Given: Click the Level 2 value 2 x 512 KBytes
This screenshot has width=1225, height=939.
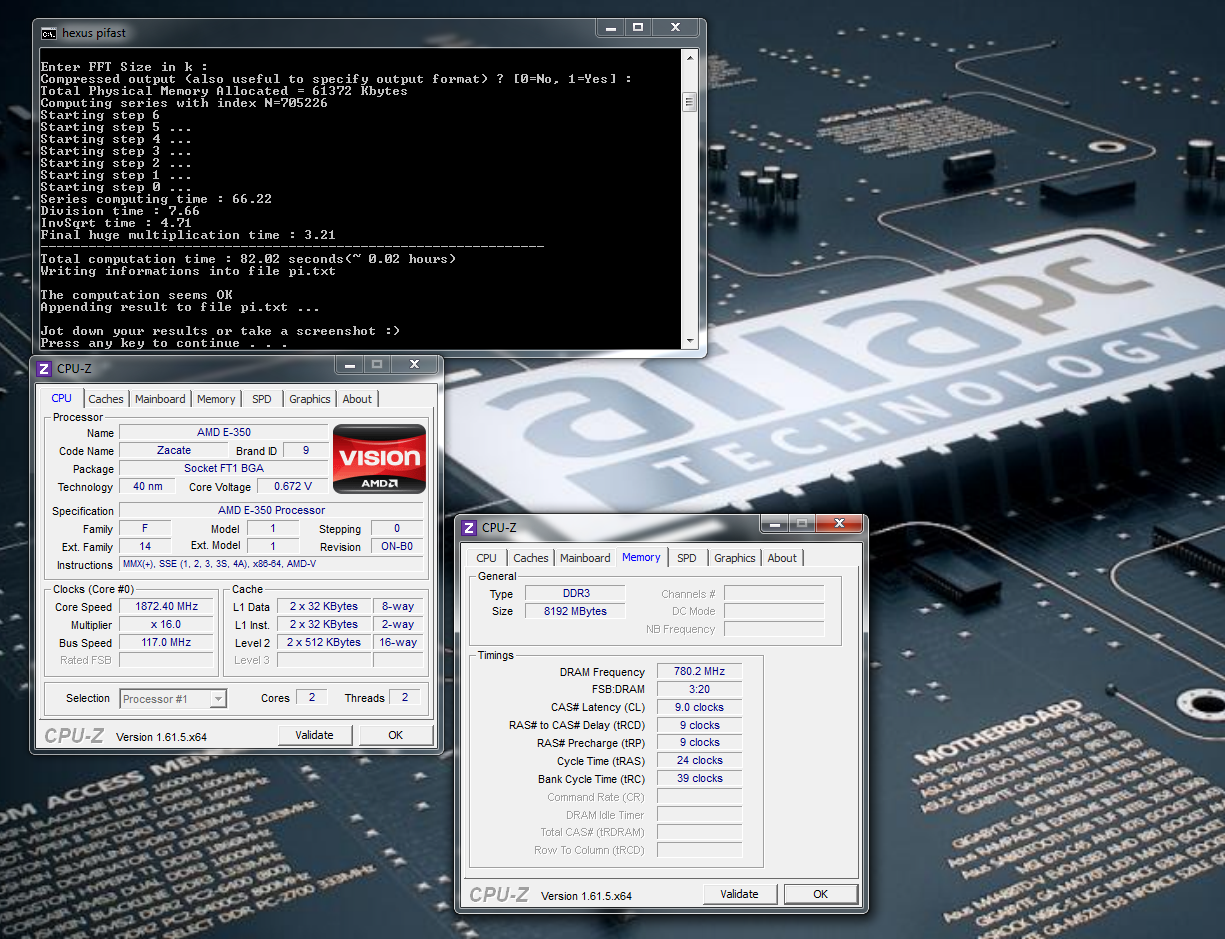Looking at the screenshot, I should [x=323, y=642].
